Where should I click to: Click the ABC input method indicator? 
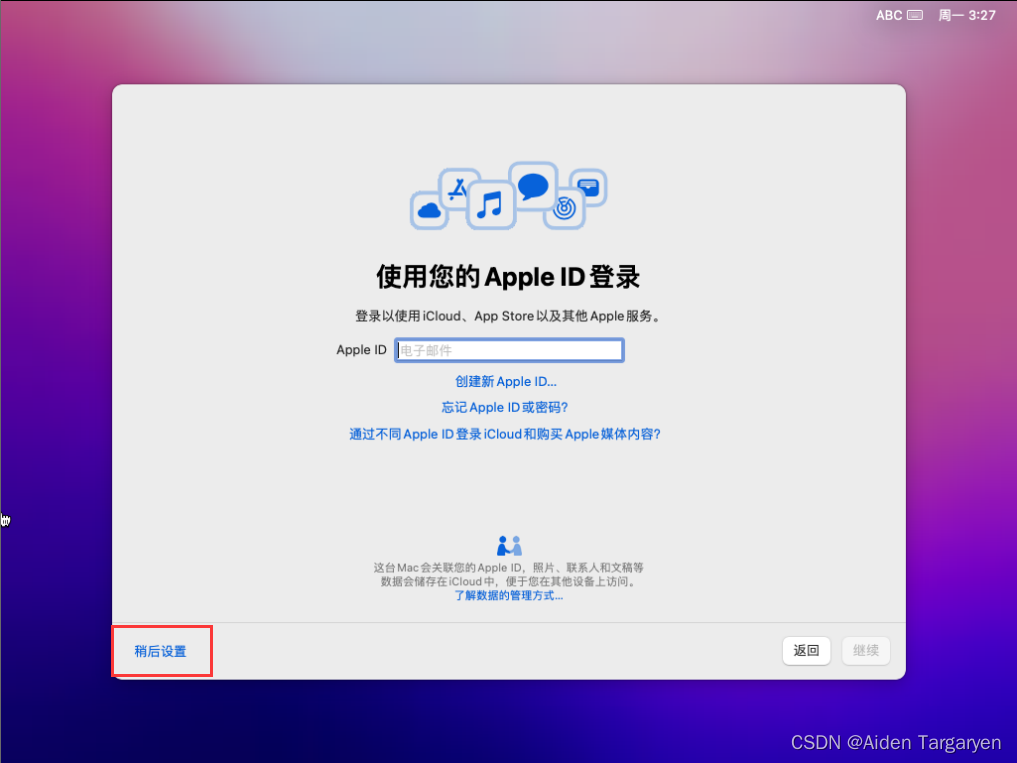[889, 15]
